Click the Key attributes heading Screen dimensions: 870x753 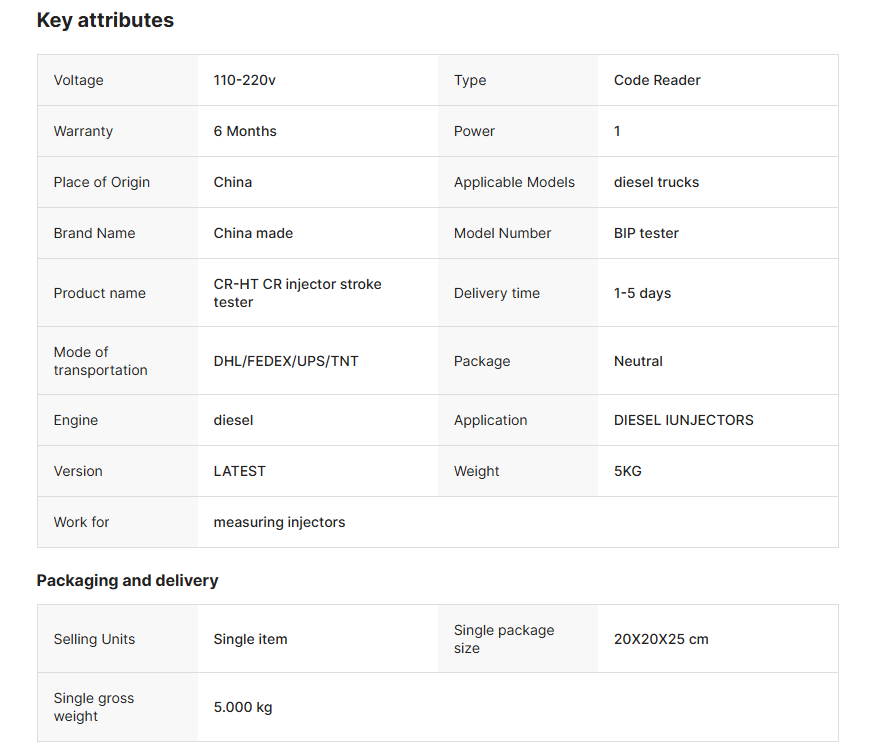pos(105,20)
